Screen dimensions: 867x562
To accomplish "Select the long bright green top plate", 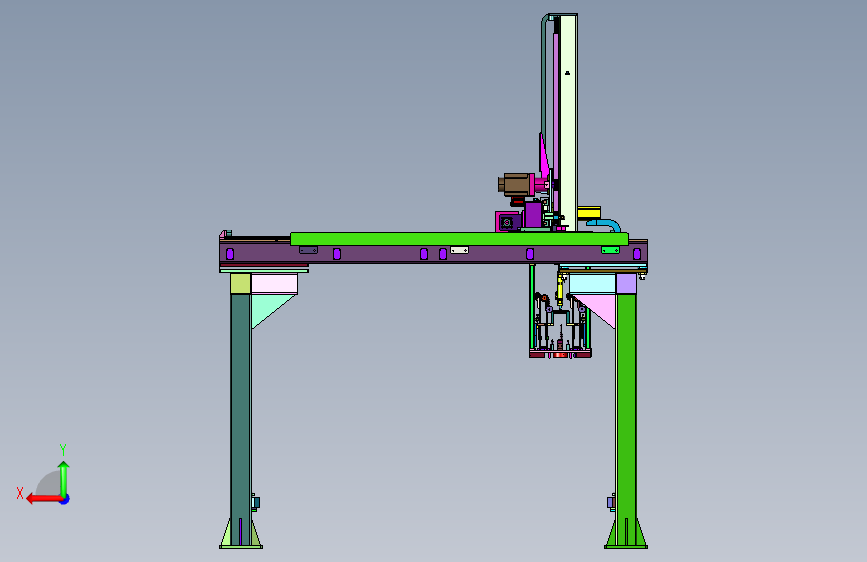I will click(459, 238).
